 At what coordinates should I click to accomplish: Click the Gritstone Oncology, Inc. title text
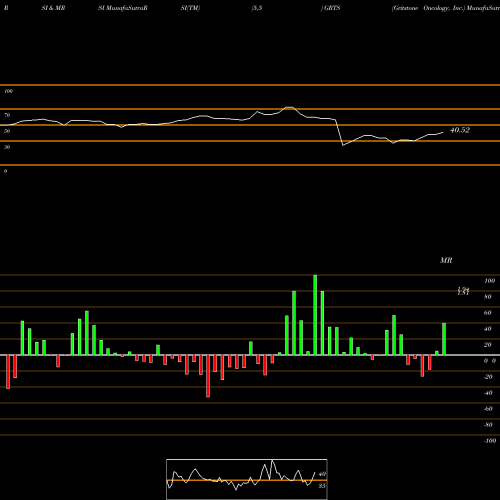(x=428, y=8)
